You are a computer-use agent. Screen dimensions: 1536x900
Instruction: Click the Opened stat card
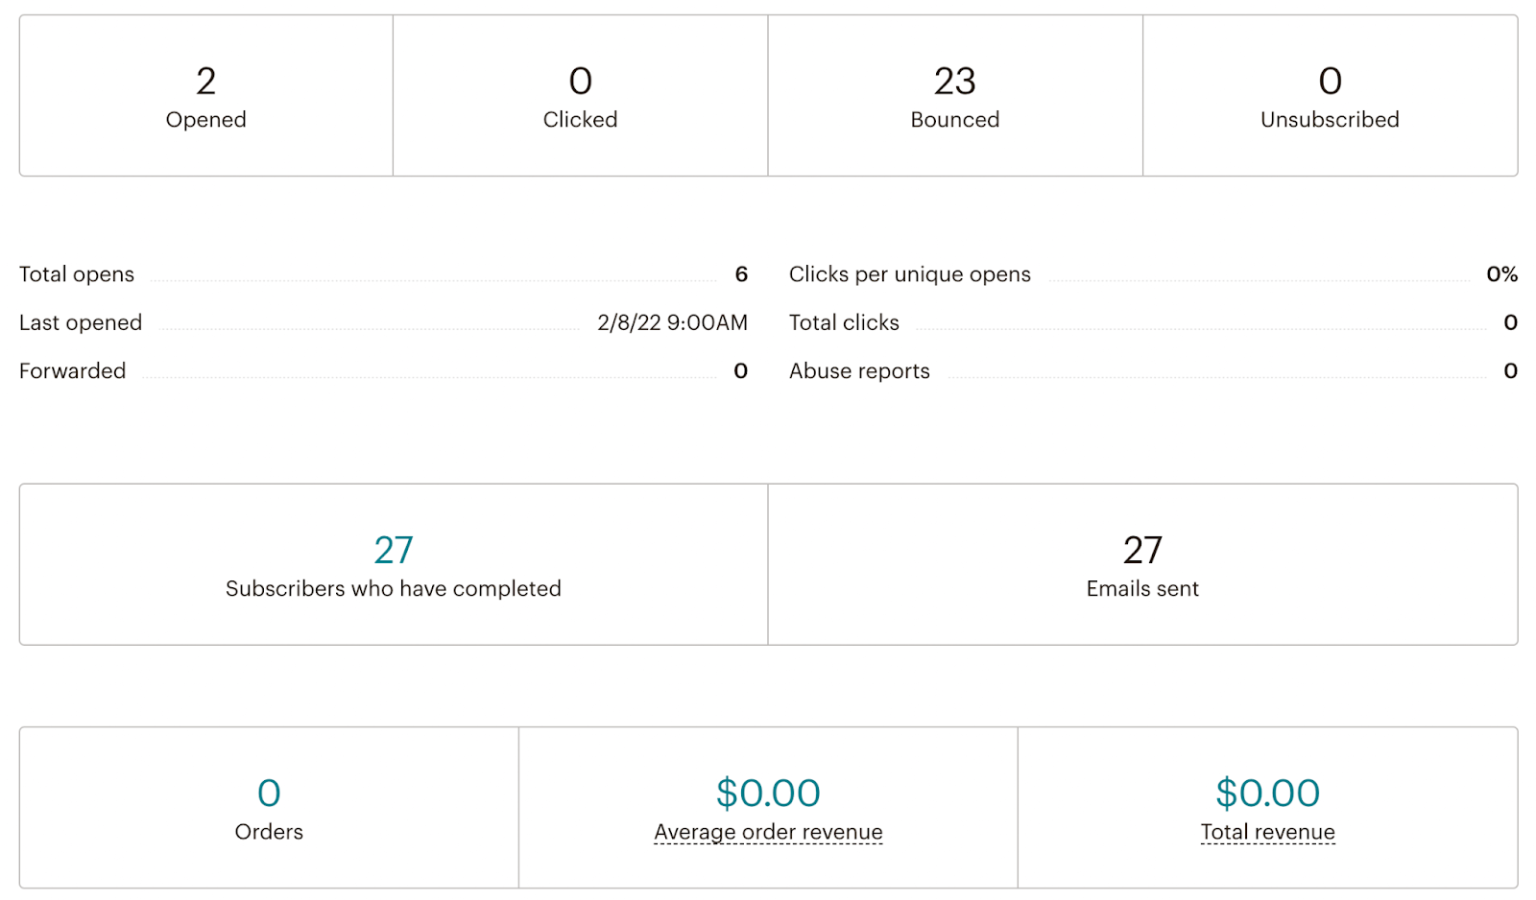pyautogui.click(x=205, y=95)
